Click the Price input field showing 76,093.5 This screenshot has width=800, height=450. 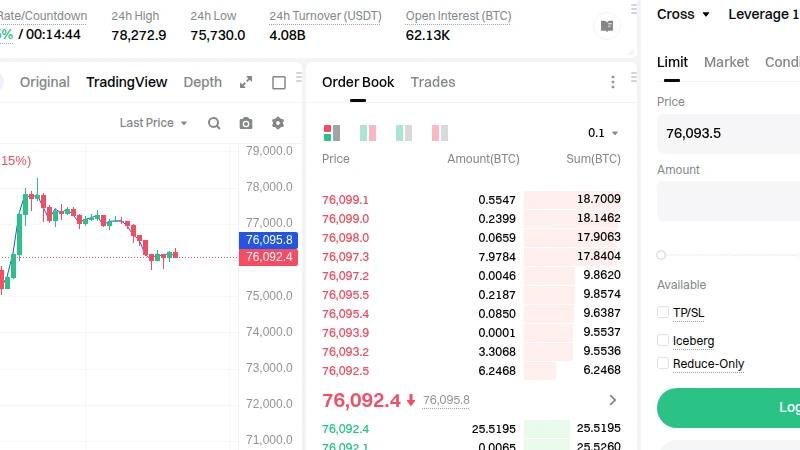click(729, 134)
